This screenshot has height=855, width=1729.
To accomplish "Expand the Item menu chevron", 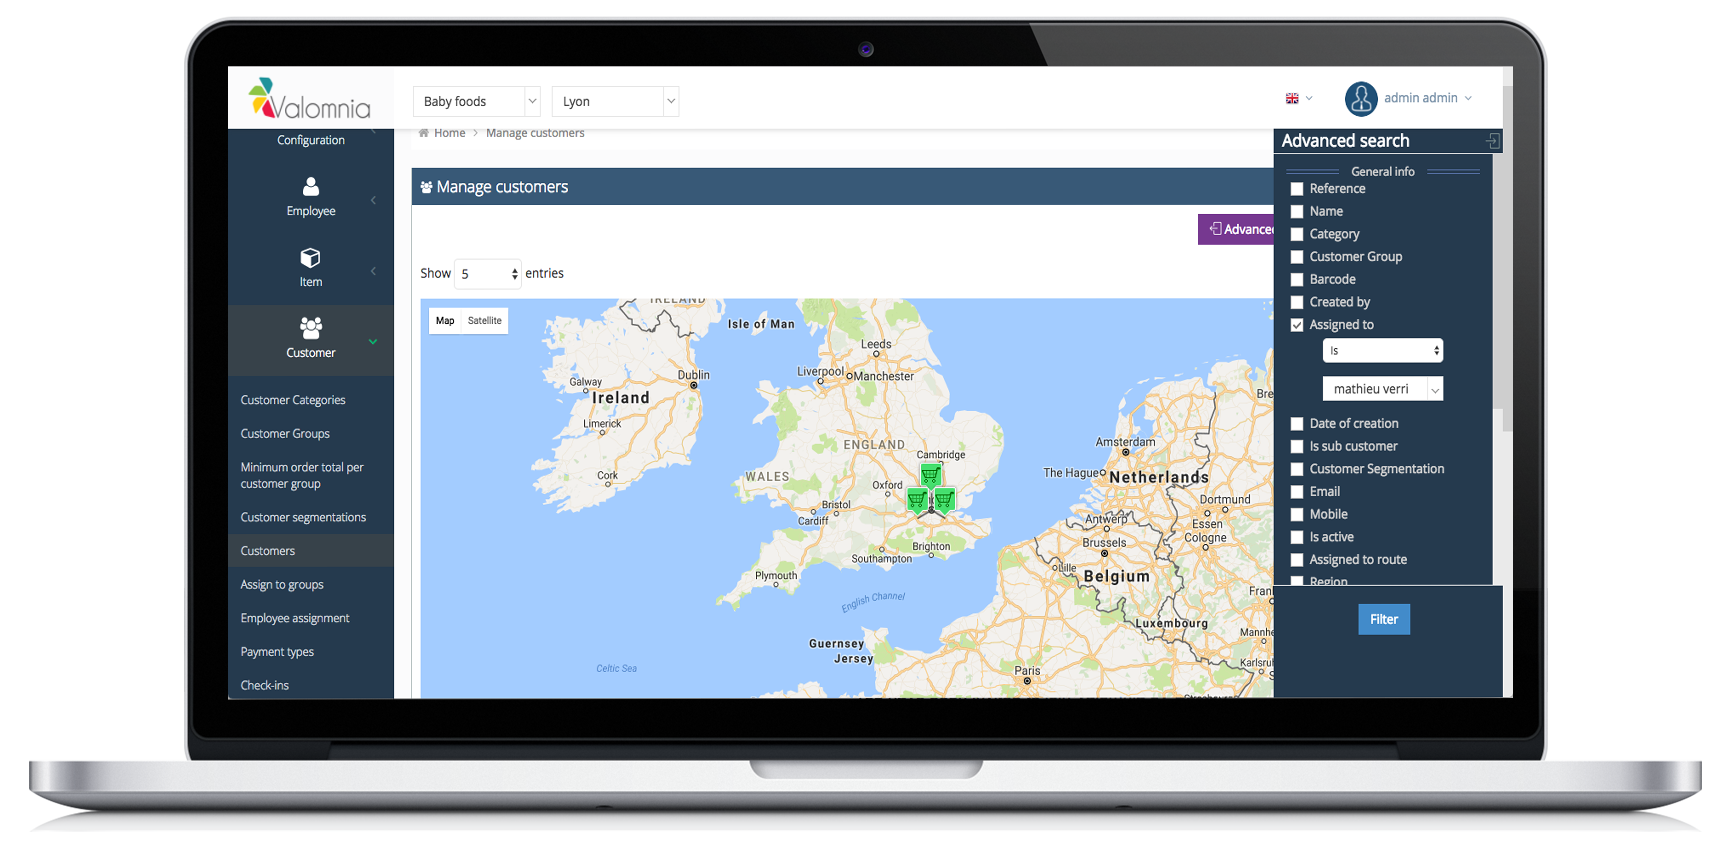I will coord(374,271).
